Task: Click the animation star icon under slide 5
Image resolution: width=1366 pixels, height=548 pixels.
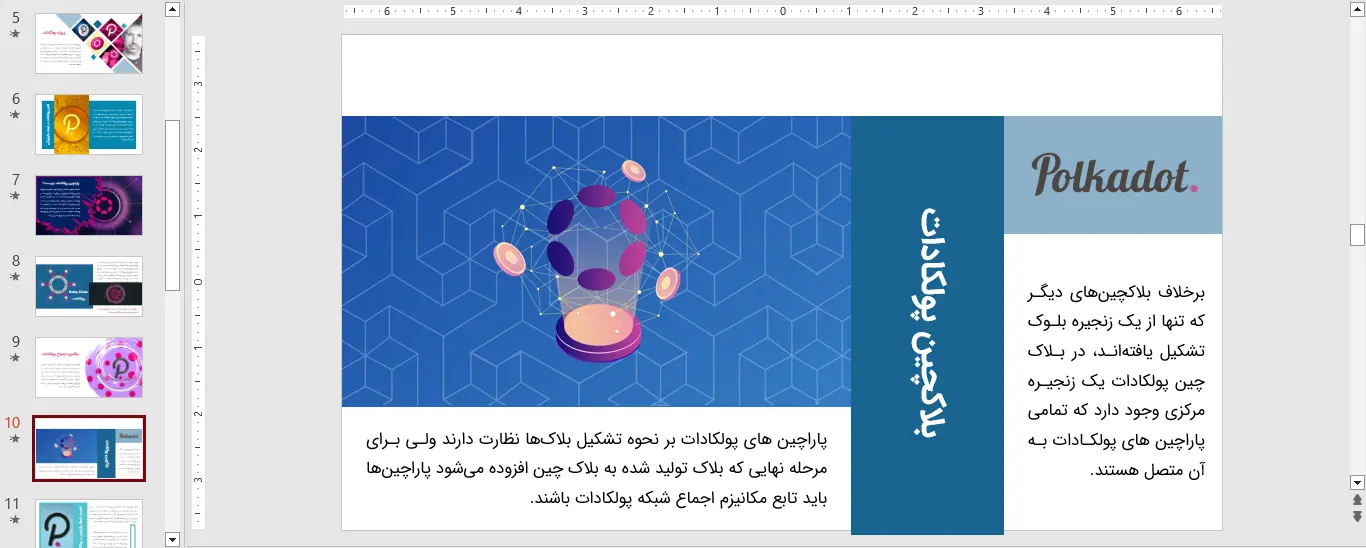Action: tap(15, 33)
